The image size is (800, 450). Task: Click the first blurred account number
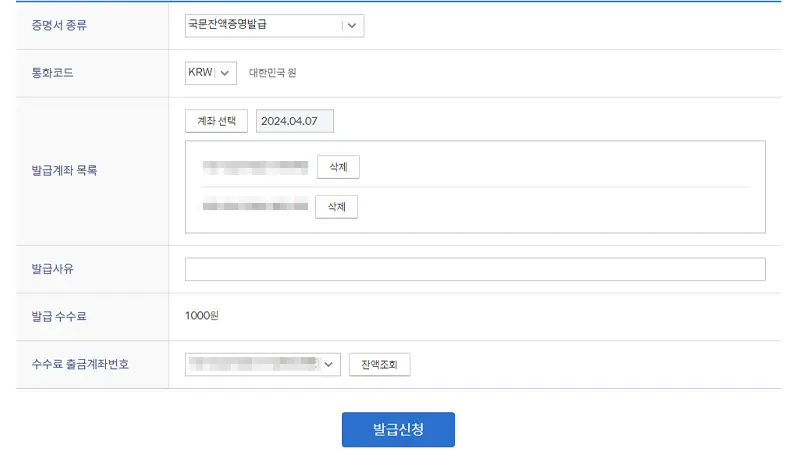(x=255, y=167)
